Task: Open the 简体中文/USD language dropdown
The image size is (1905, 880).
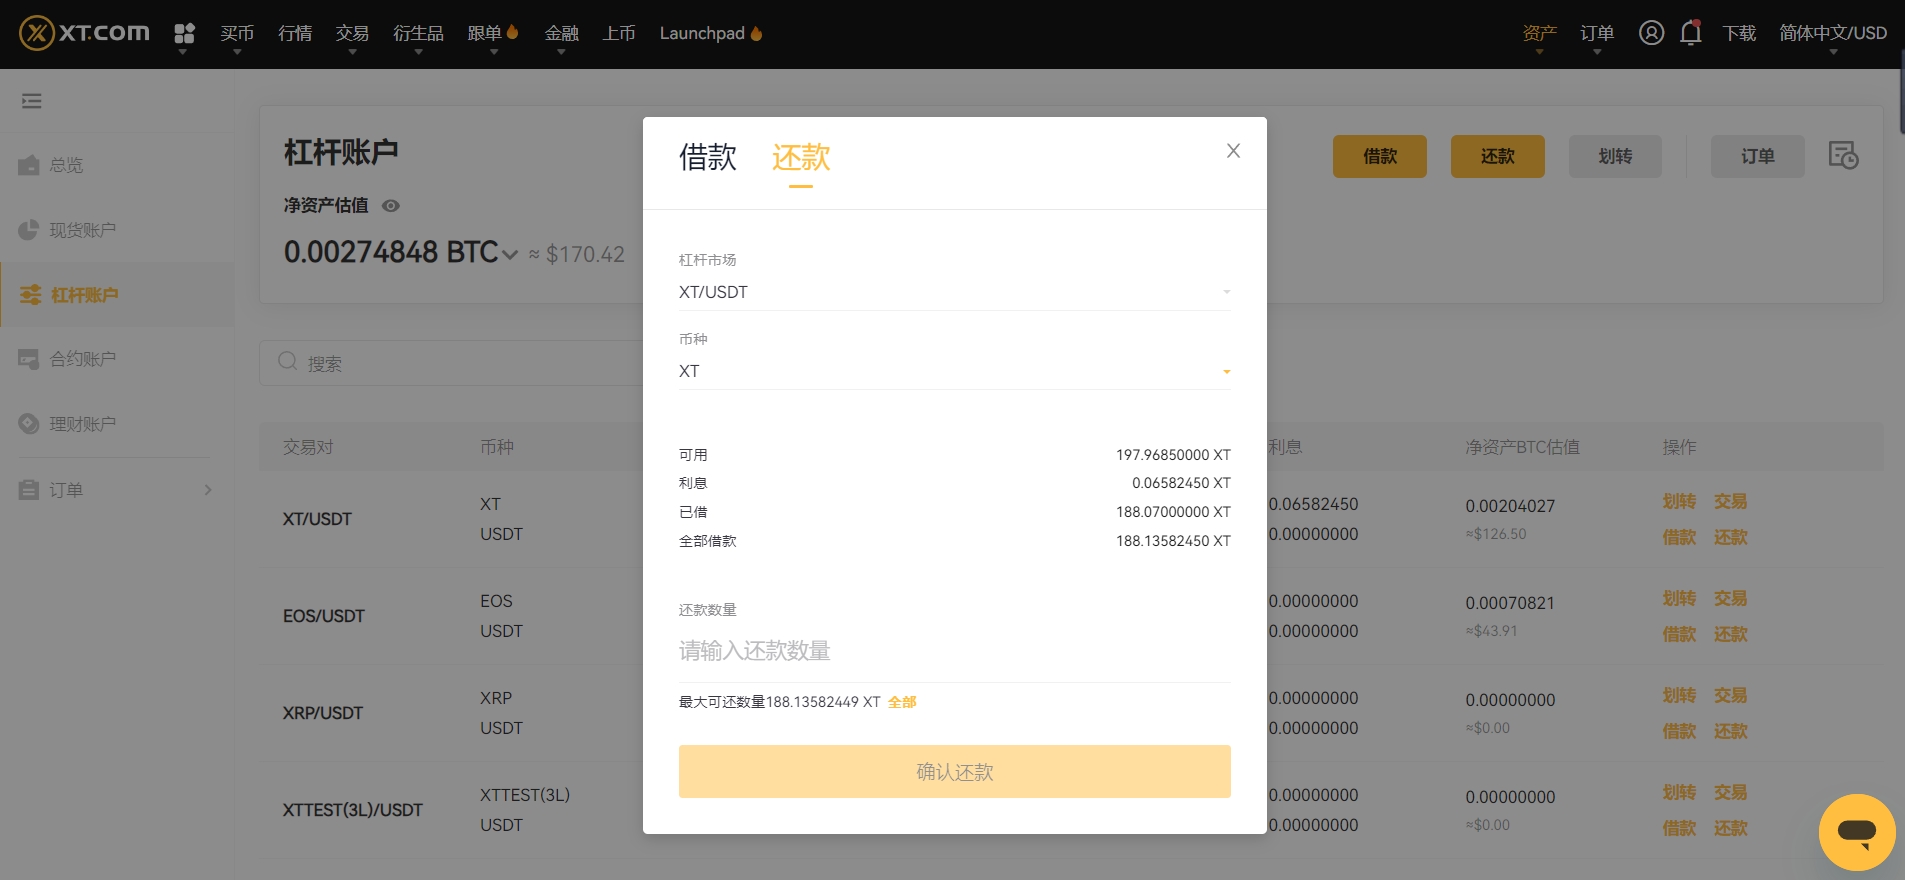Action: (1833, 33)
